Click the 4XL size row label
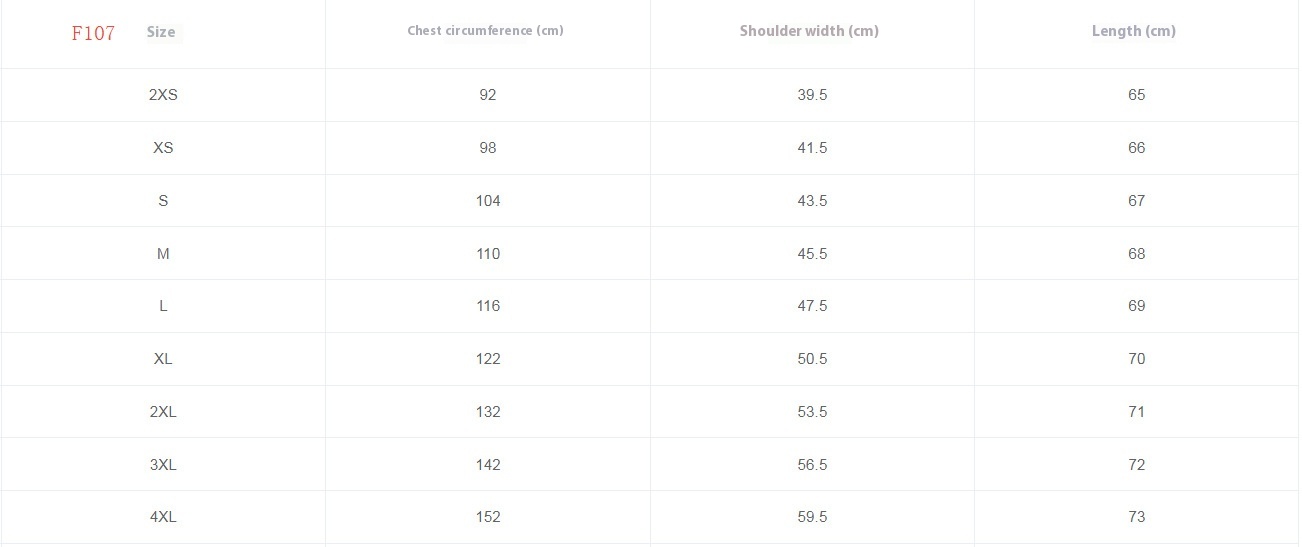Viewport: 1302px width, 547px height. pyautogui.click(x=163, y=517)
